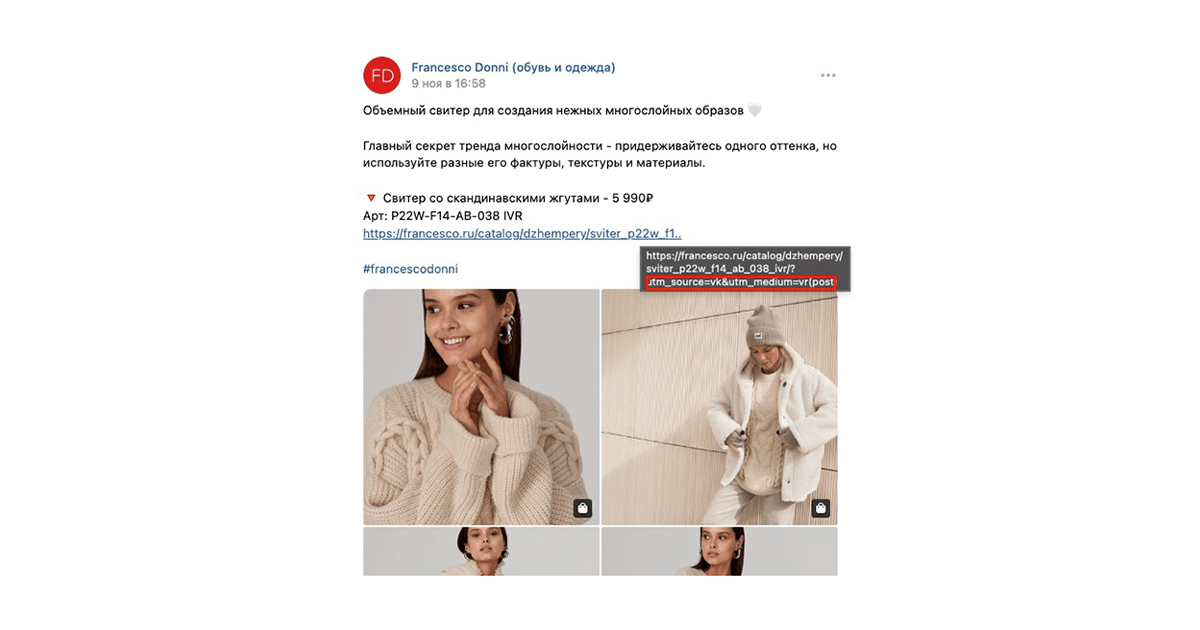This screenshot has width=1200, height=630.
Task: Open the partially visible bottom-right photo
Action: tap(719, 551)
